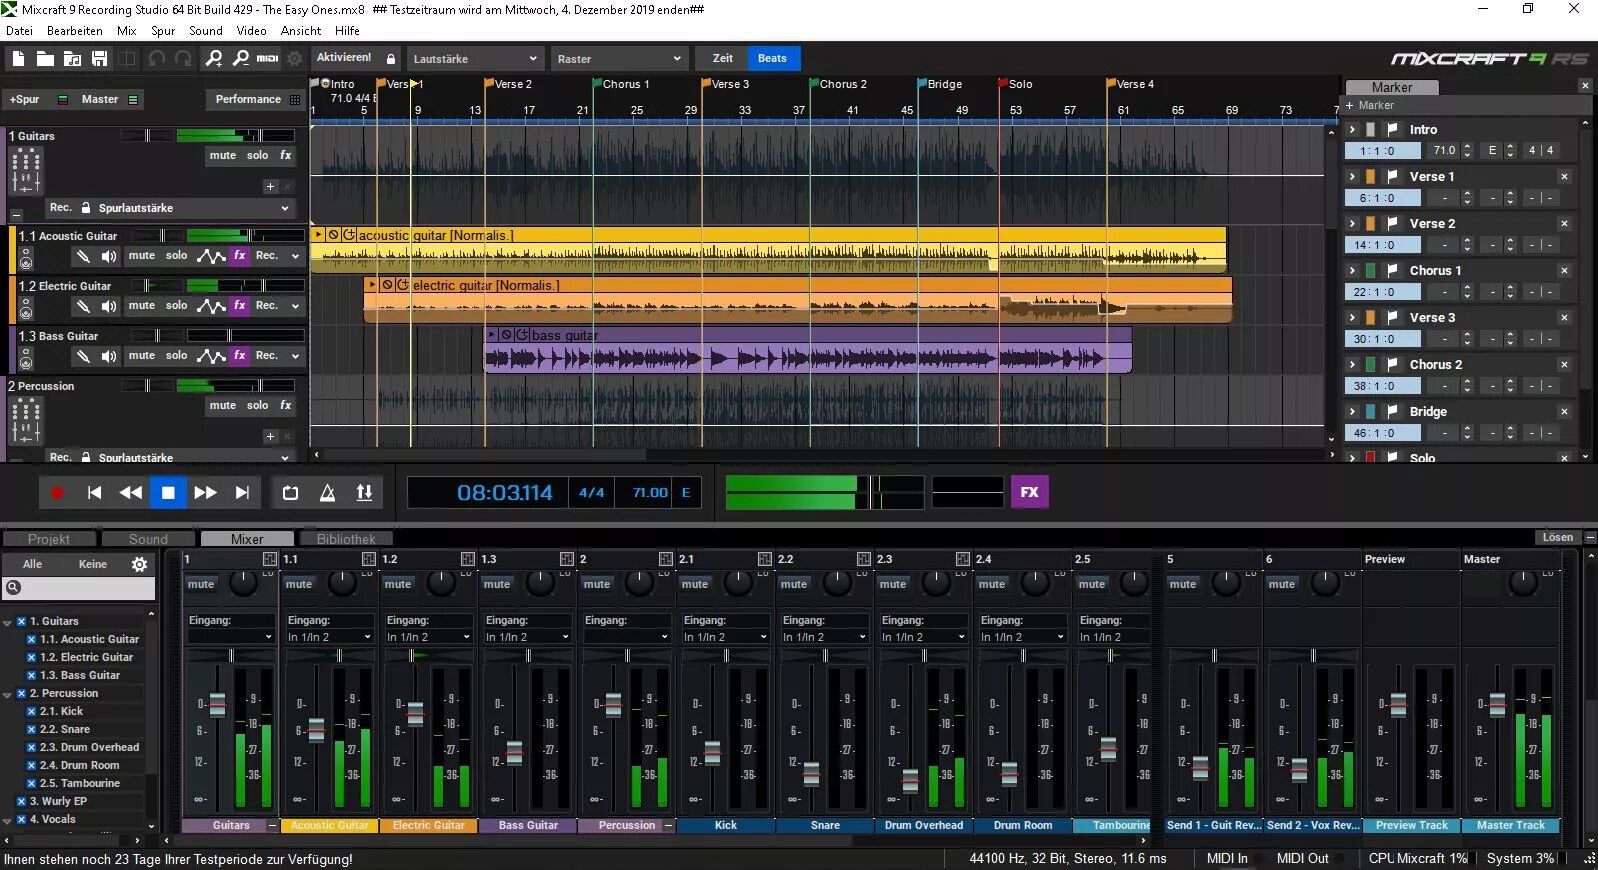Open the Raster snap dropdown
The width and height of the screenshot is (1598, 870).
(620, 59)
